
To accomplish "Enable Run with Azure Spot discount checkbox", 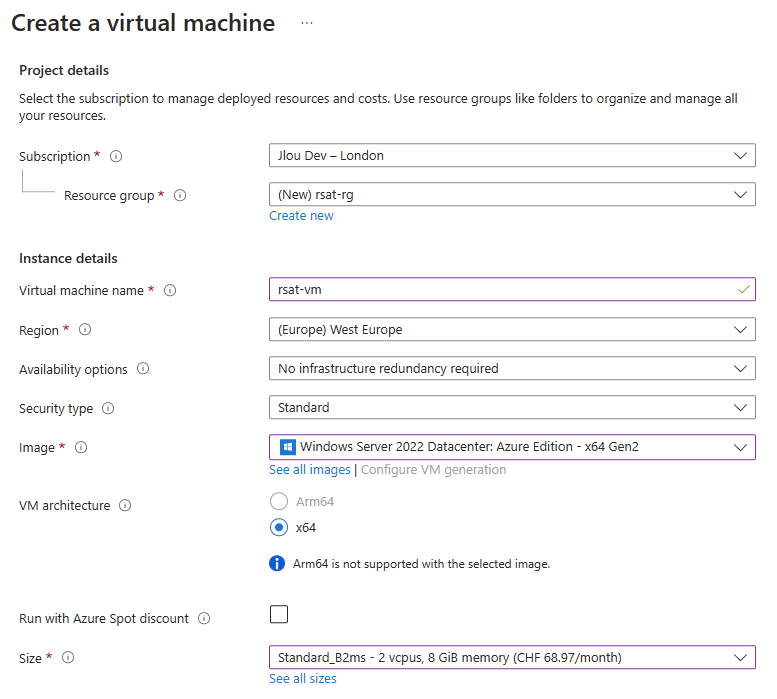I will click(x=279, y=614).
